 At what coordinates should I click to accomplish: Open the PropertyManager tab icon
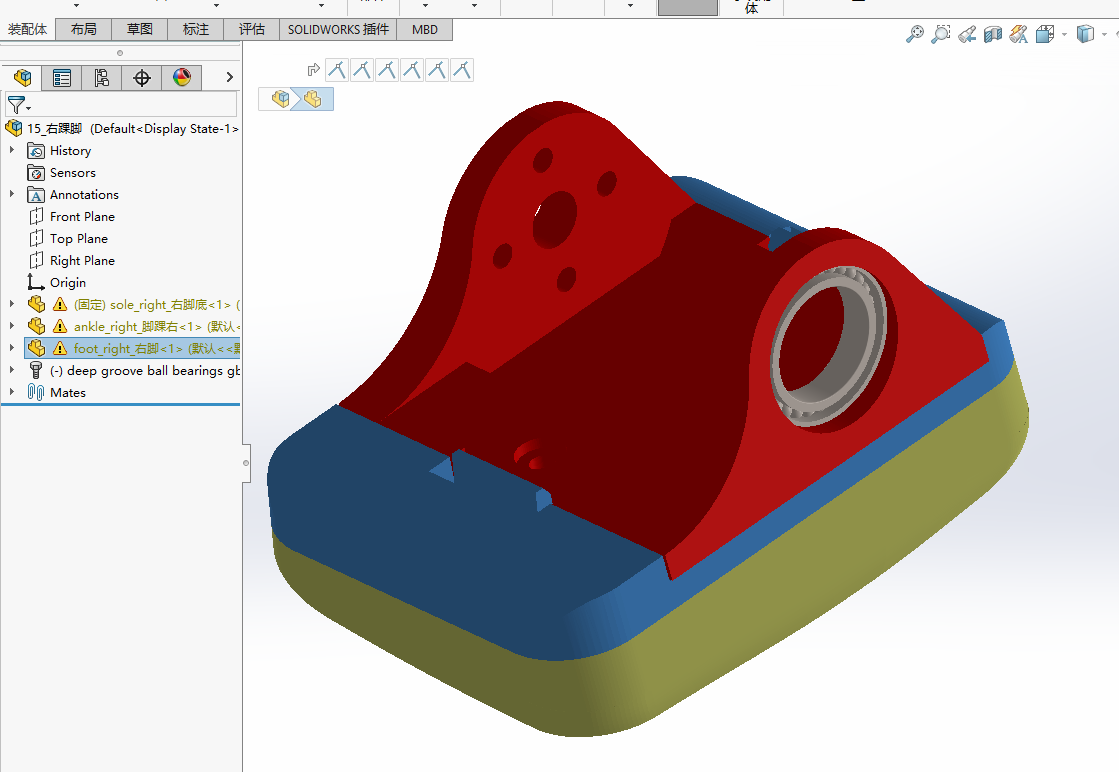(62, 78)
